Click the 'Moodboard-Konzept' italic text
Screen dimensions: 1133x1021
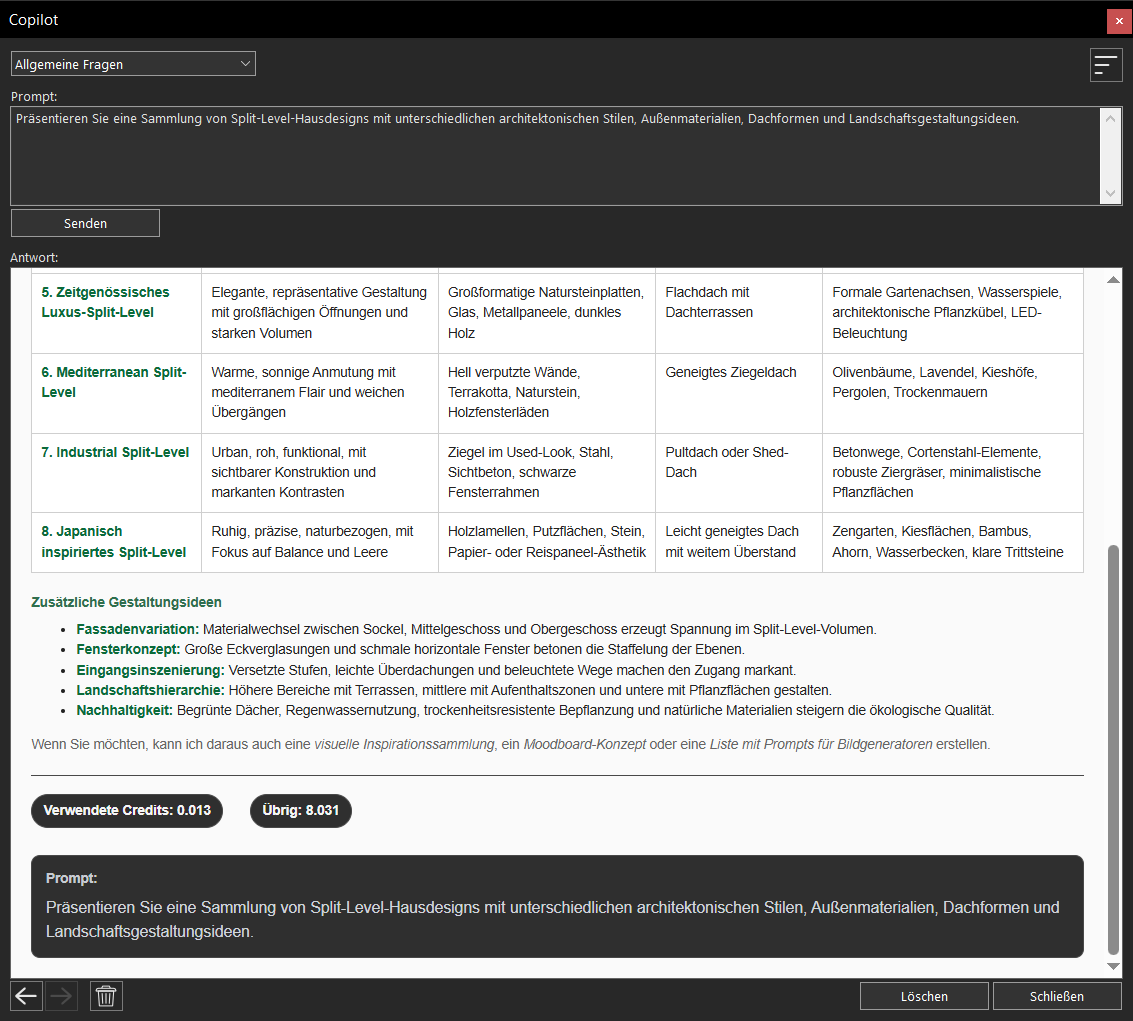click(585, 744)
